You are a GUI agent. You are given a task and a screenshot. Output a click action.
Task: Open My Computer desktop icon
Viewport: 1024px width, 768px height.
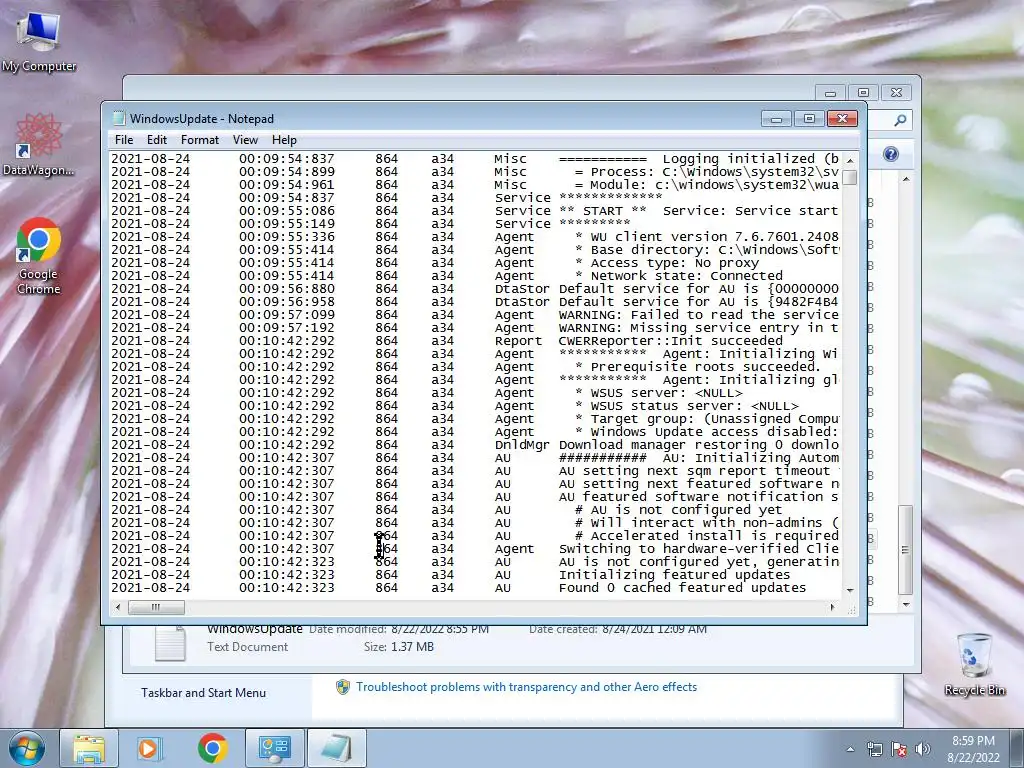(39, 40)
